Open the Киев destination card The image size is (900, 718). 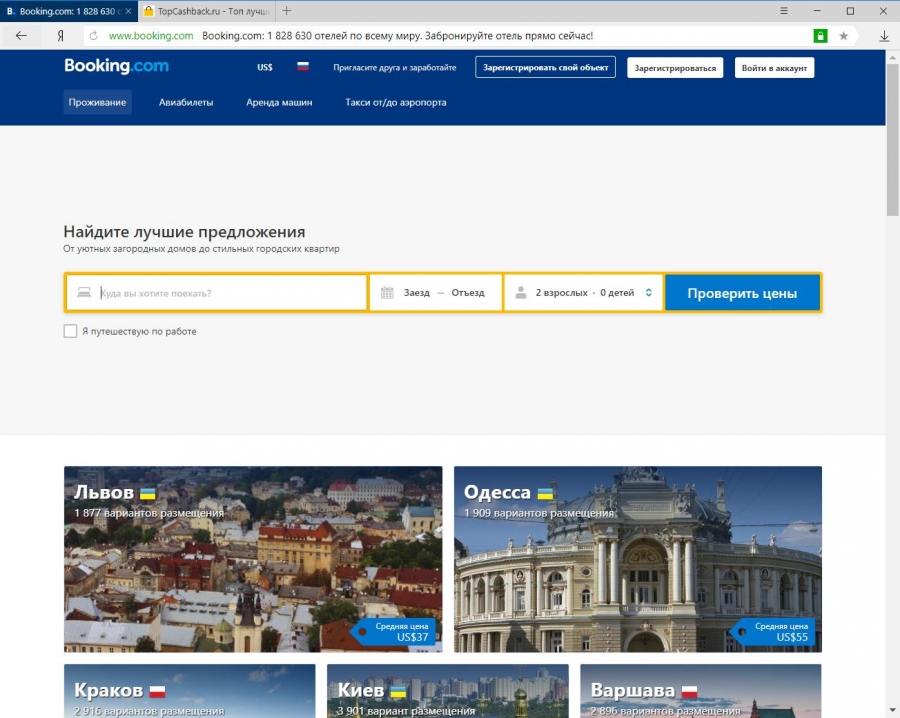click(x=448, y=691)
